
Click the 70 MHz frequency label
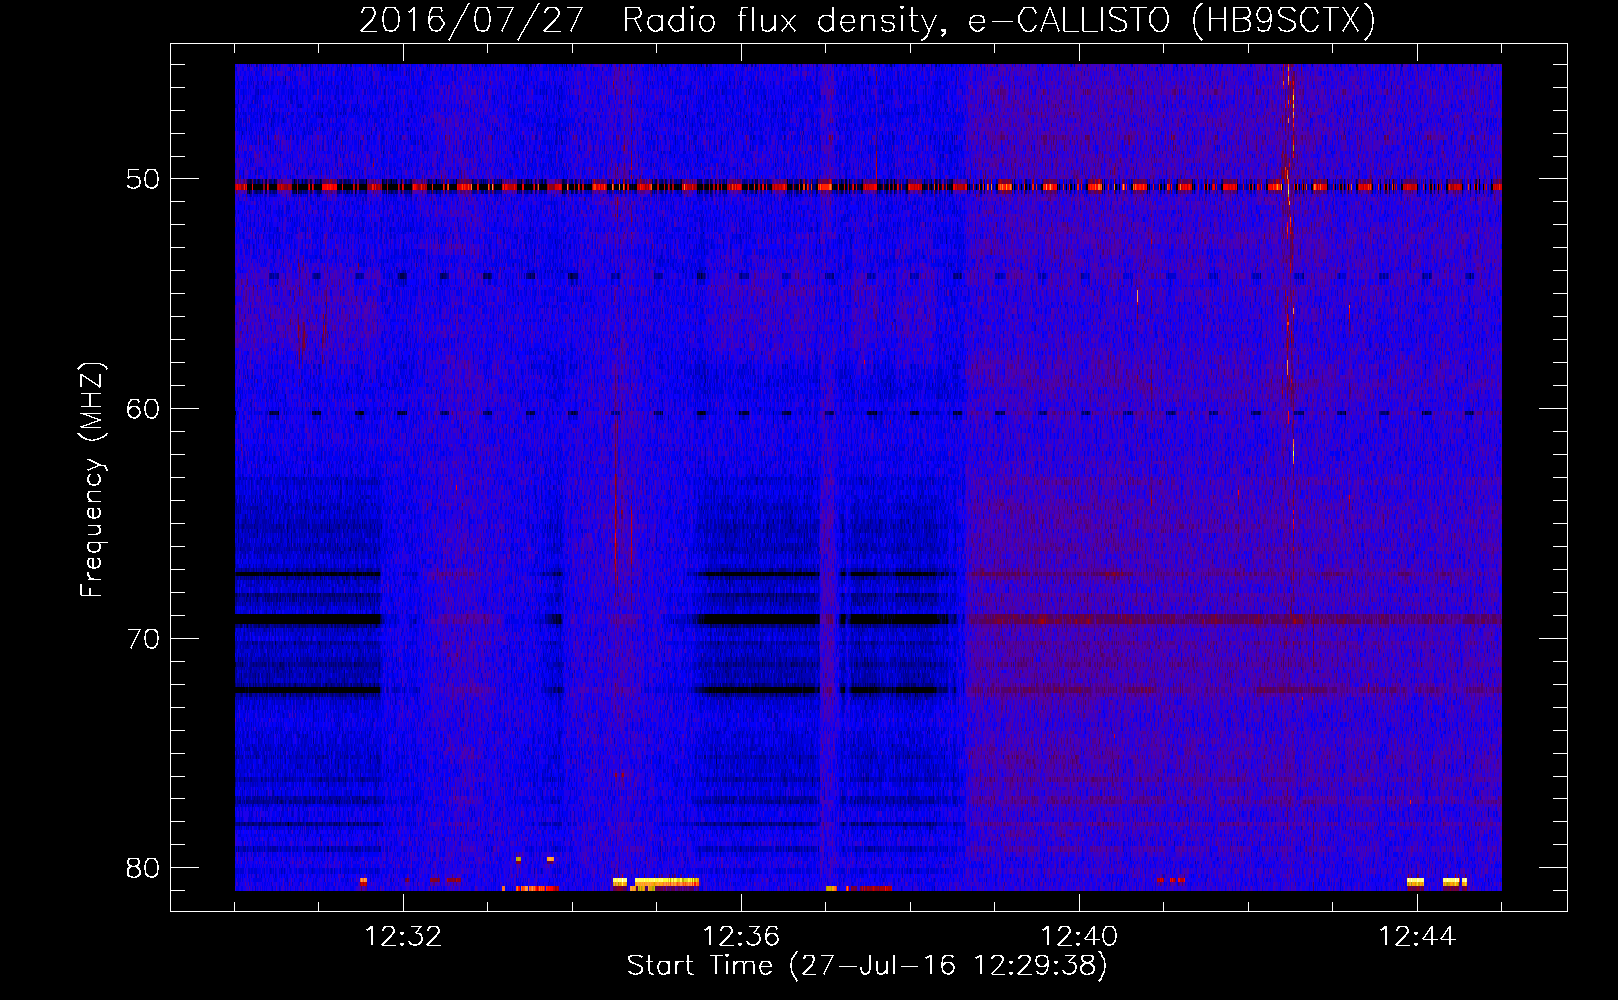click(x=143, y=638)
